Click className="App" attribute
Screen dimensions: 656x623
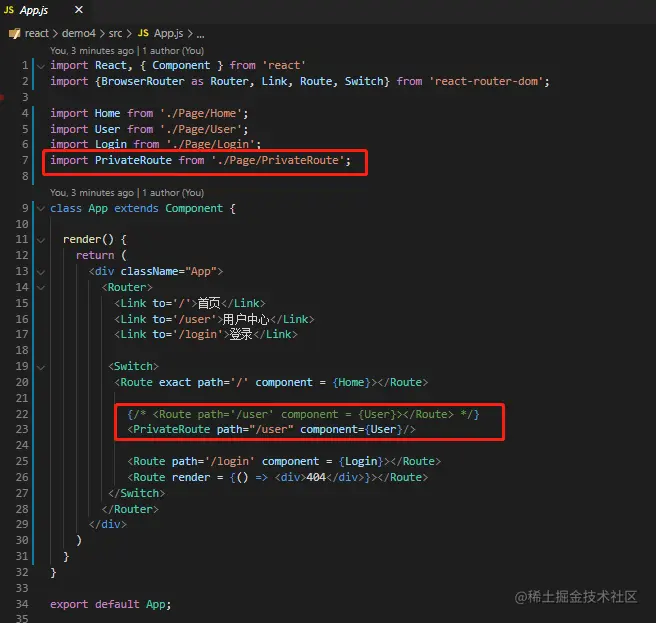169,271
